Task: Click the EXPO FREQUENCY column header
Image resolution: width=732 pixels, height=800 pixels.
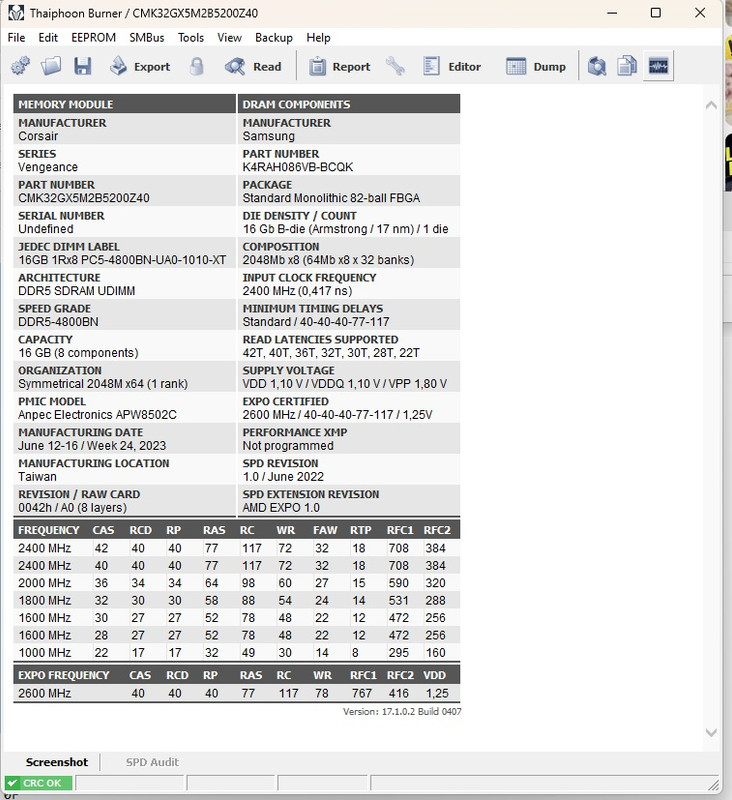Action: tap(64, 675)
